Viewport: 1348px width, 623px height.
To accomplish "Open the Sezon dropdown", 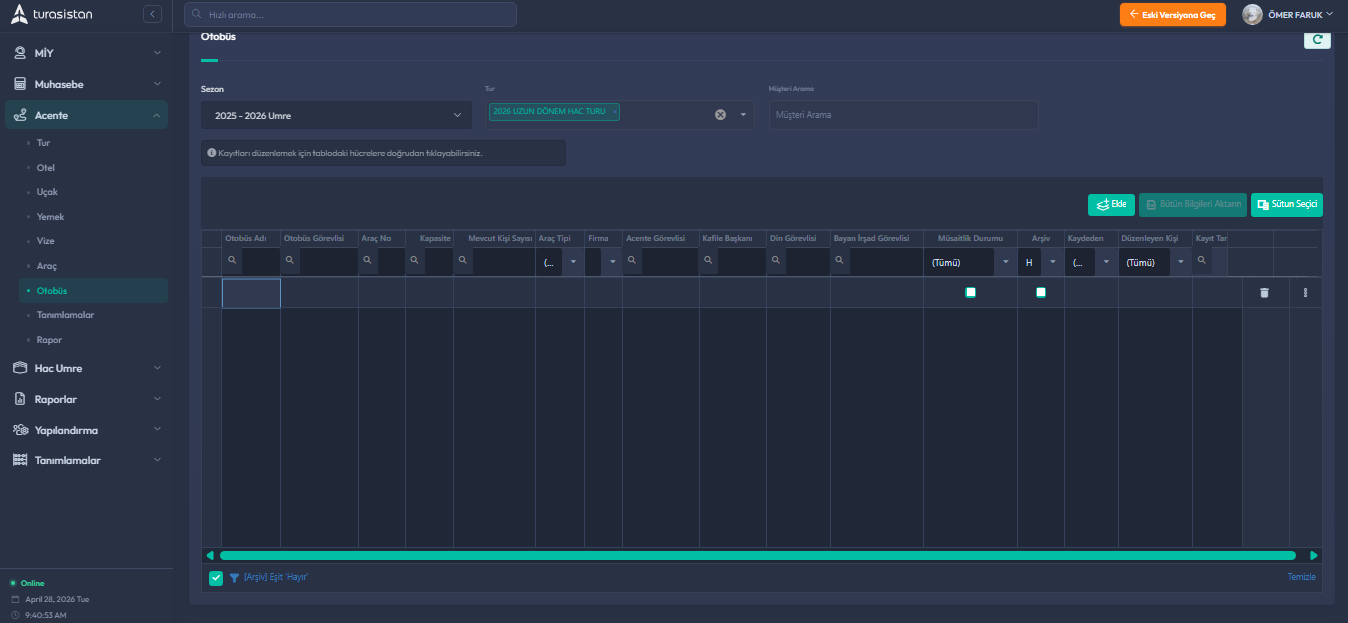I will coord(336,115).
